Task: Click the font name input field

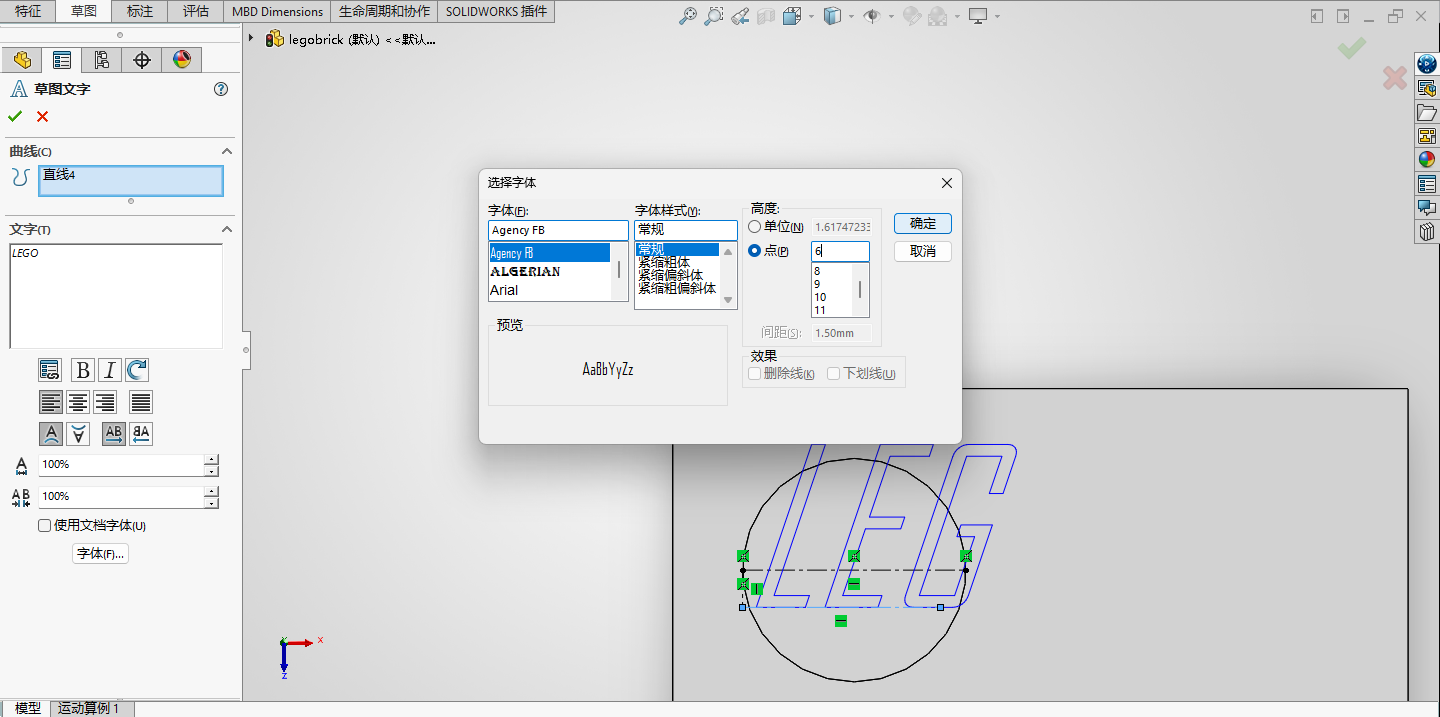Action: [558, 230]
